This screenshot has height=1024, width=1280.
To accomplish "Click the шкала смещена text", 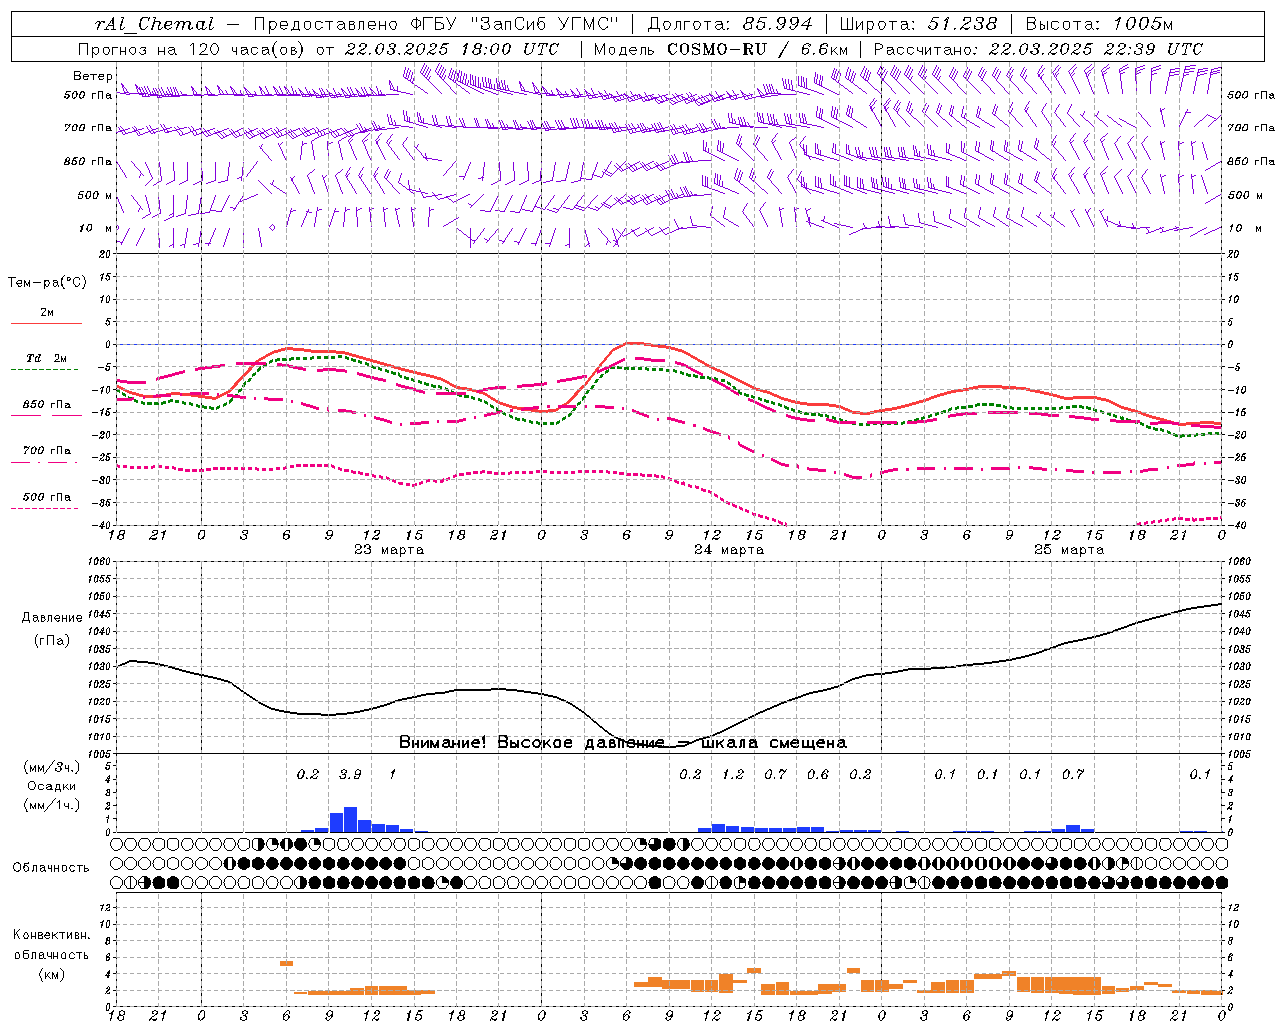I will point(774,742).
